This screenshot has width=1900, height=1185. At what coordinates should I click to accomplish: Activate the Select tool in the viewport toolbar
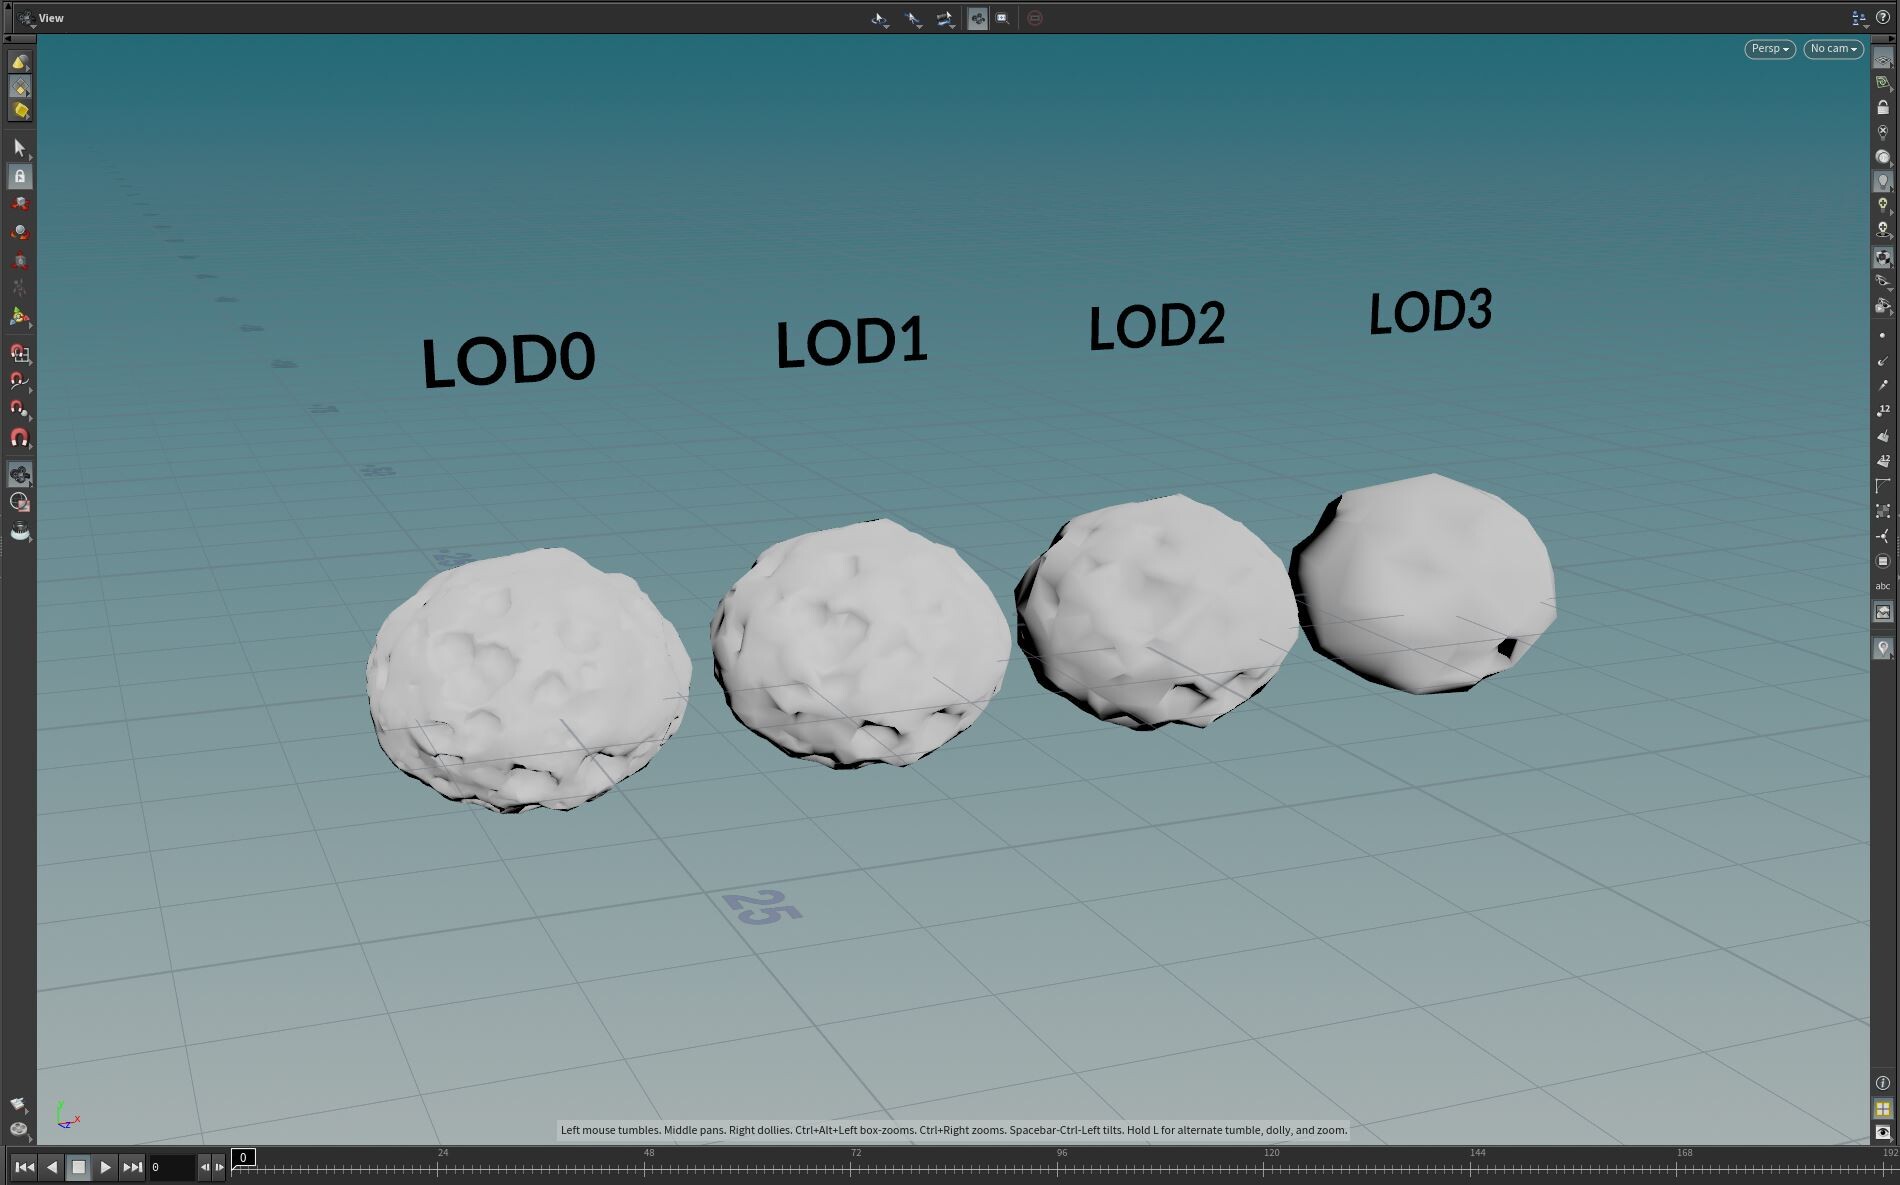(20, 147)
